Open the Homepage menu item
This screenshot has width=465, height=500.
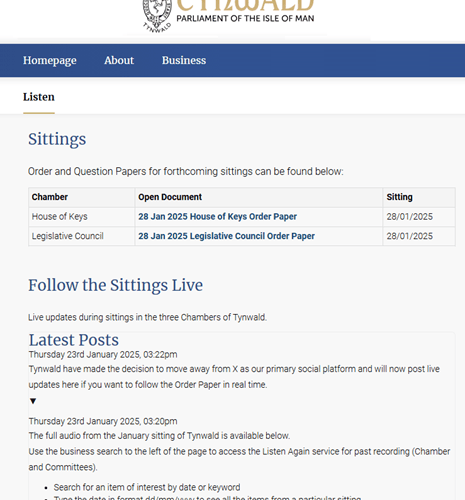(50, 60)
